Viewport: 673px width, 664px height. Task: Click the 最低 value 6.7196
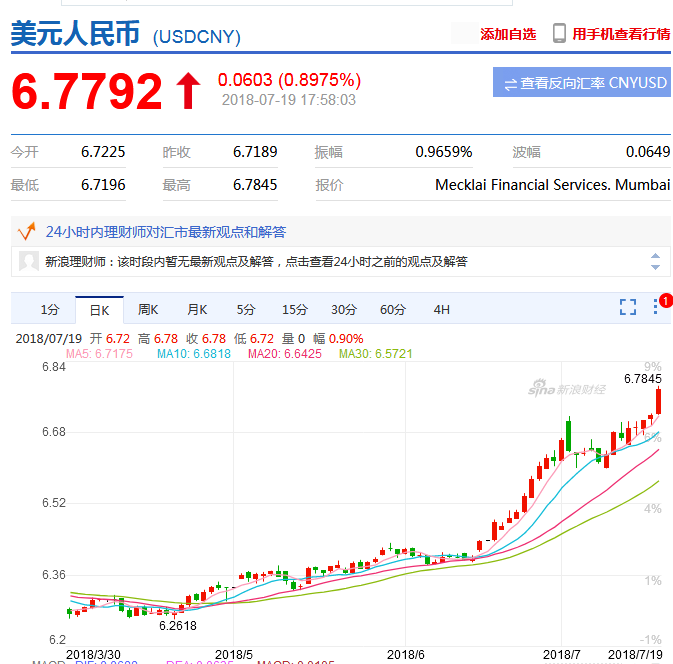pos(103,185)
